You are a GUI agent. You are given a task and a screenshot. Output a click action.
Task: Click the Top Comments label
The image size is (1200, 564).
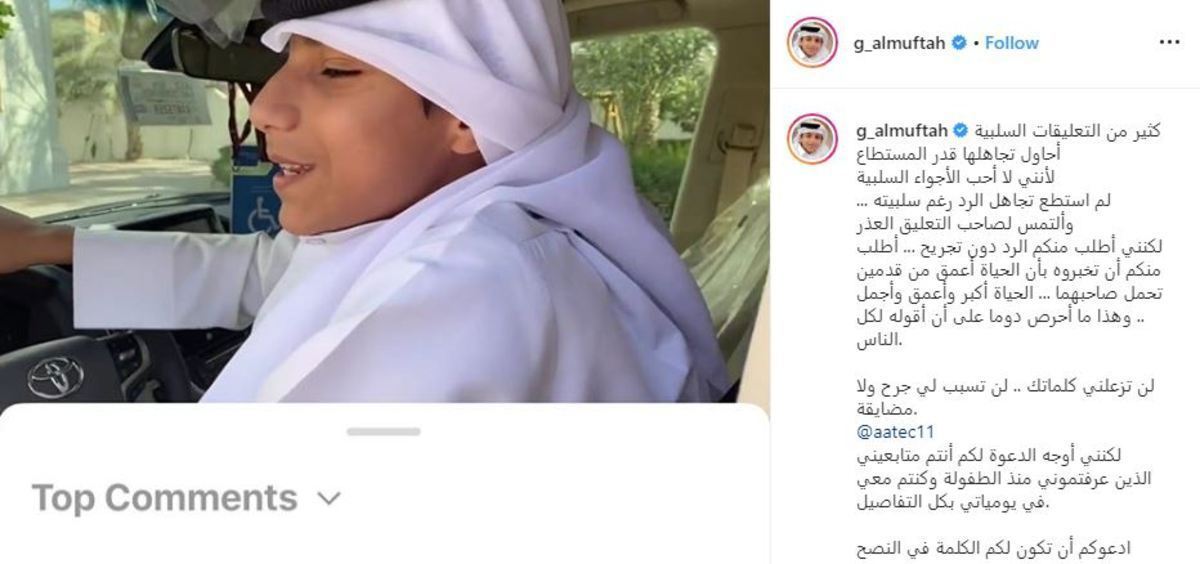[x=165, y=497]
